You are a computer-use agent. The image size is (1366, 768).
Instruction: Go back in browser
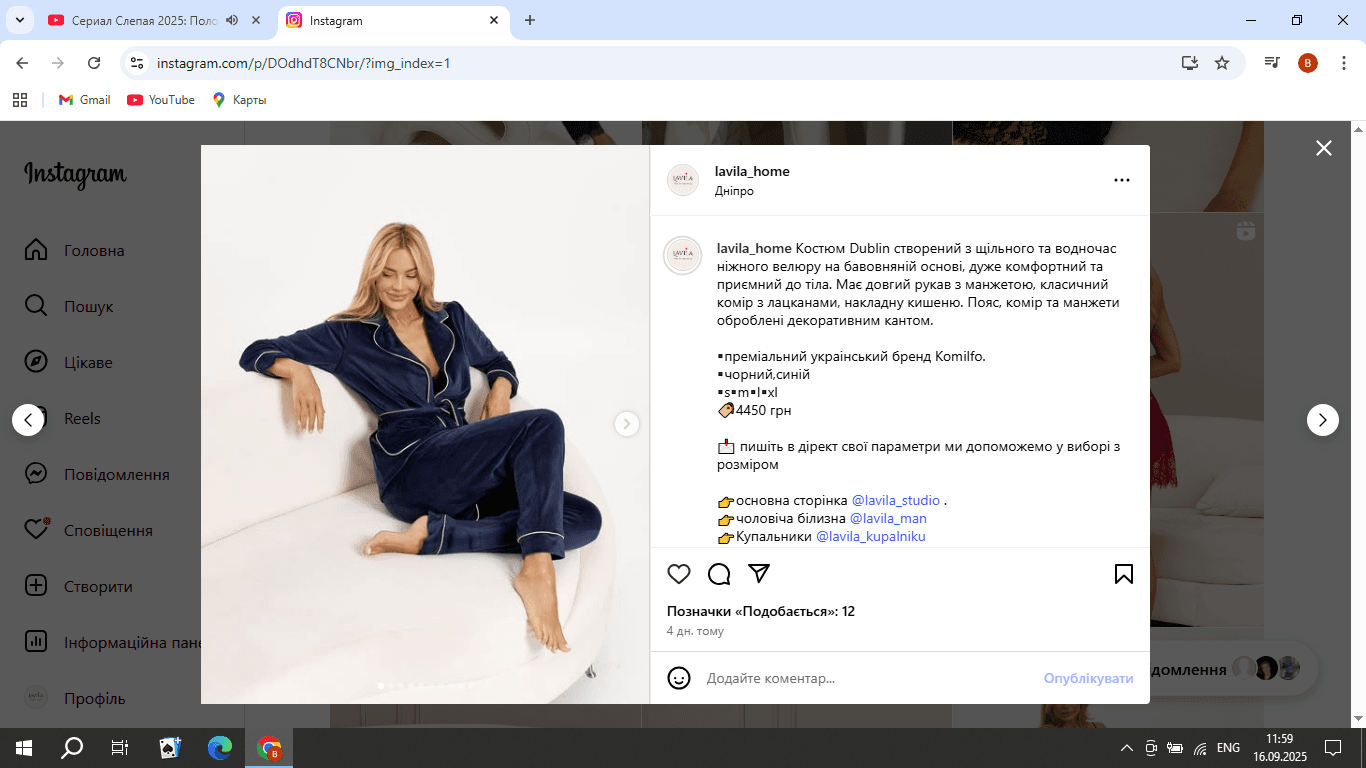[22, 63]
